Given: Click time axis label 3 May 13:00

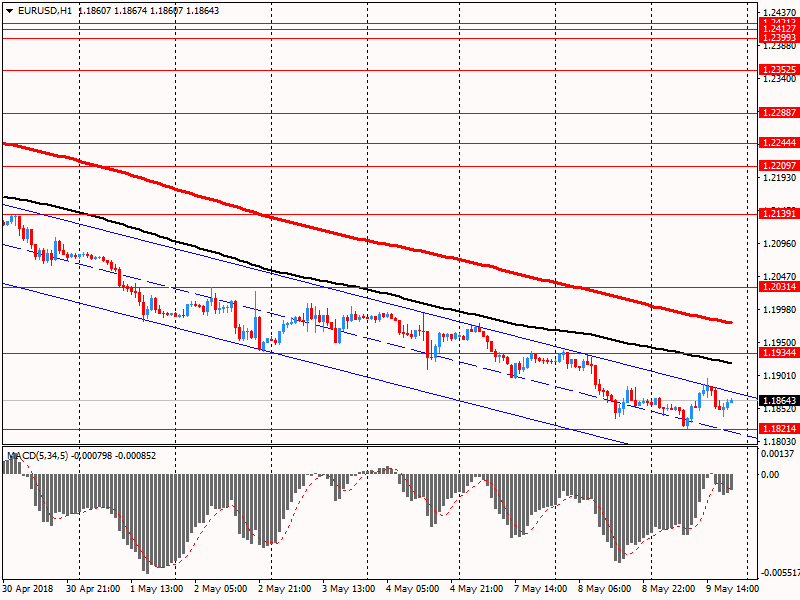Looking at the screenshot, I should (x=349, y=589).
